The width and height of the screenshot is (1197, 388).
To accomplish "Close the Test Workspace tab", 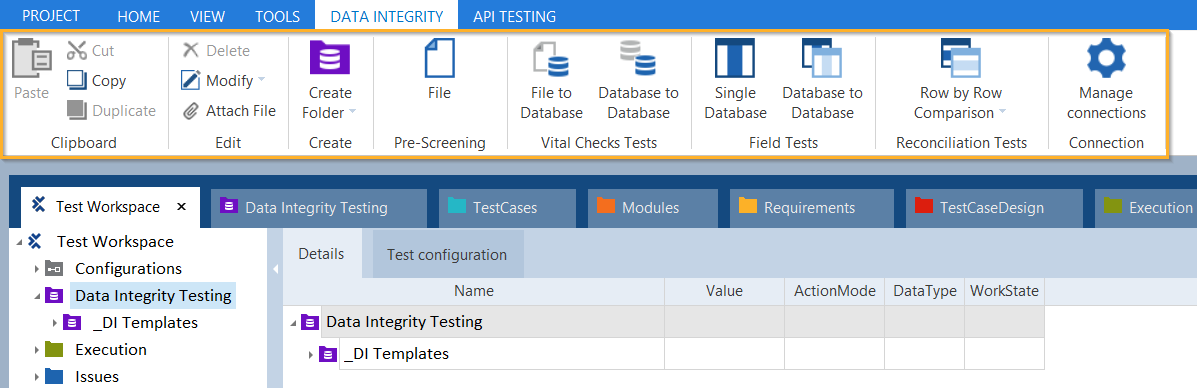I will click(x=182, y=207).
